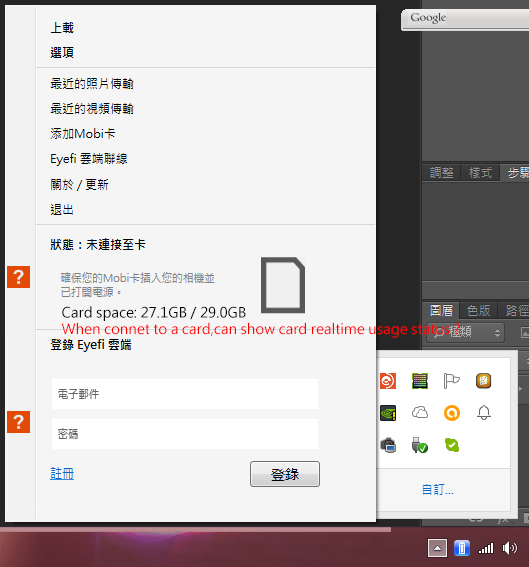
Task: Click the 密碼 password field
Action: 185,434
